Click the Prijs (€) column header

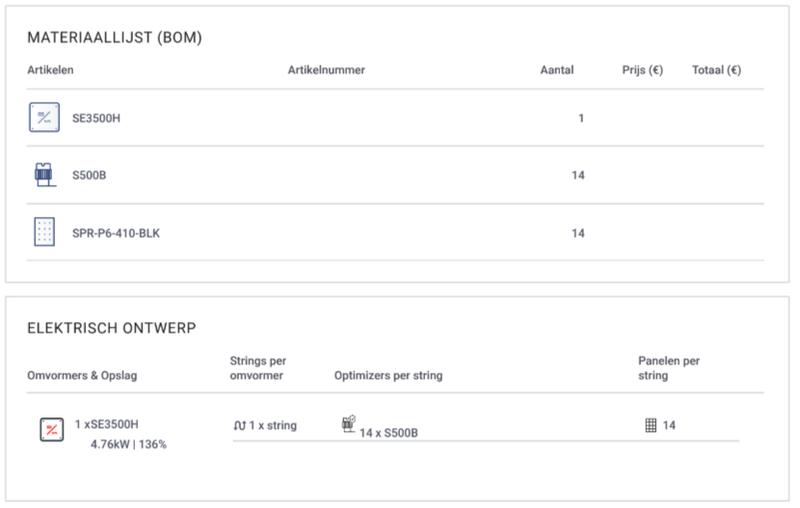tap(642, 70)
